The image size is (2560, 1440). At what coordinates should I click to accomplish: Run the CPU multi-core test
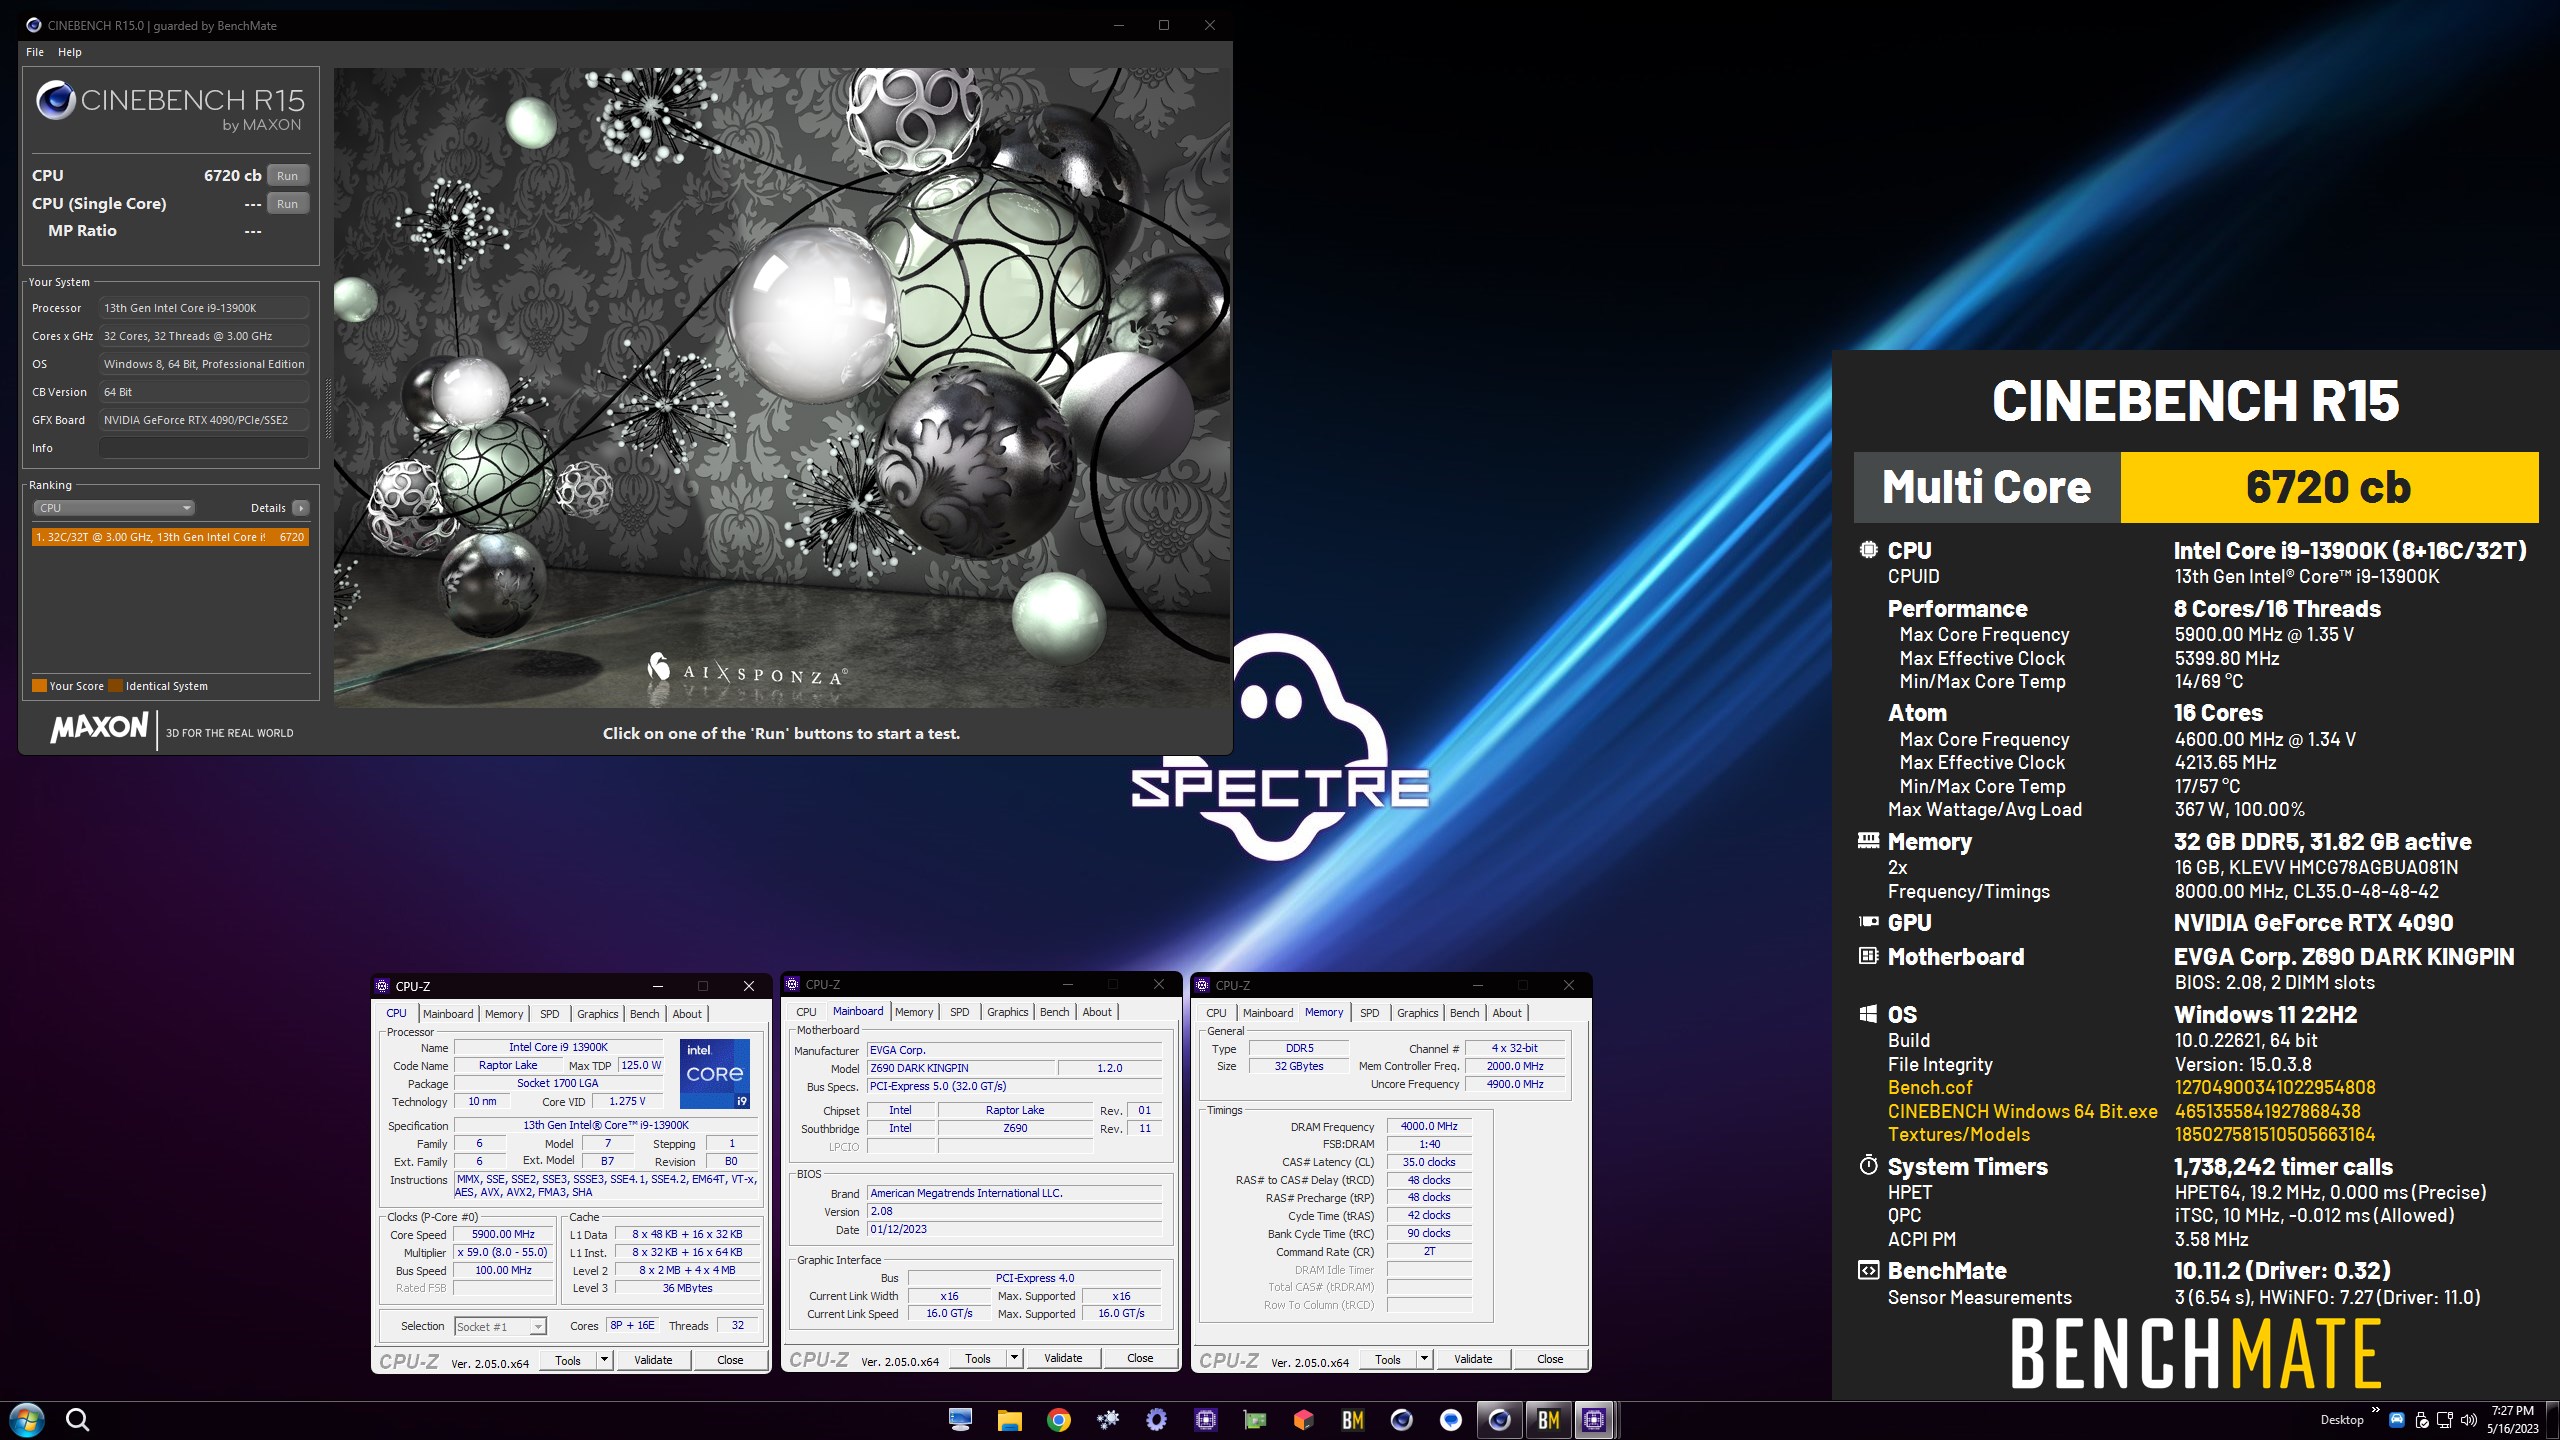click(x=288, y=176)
